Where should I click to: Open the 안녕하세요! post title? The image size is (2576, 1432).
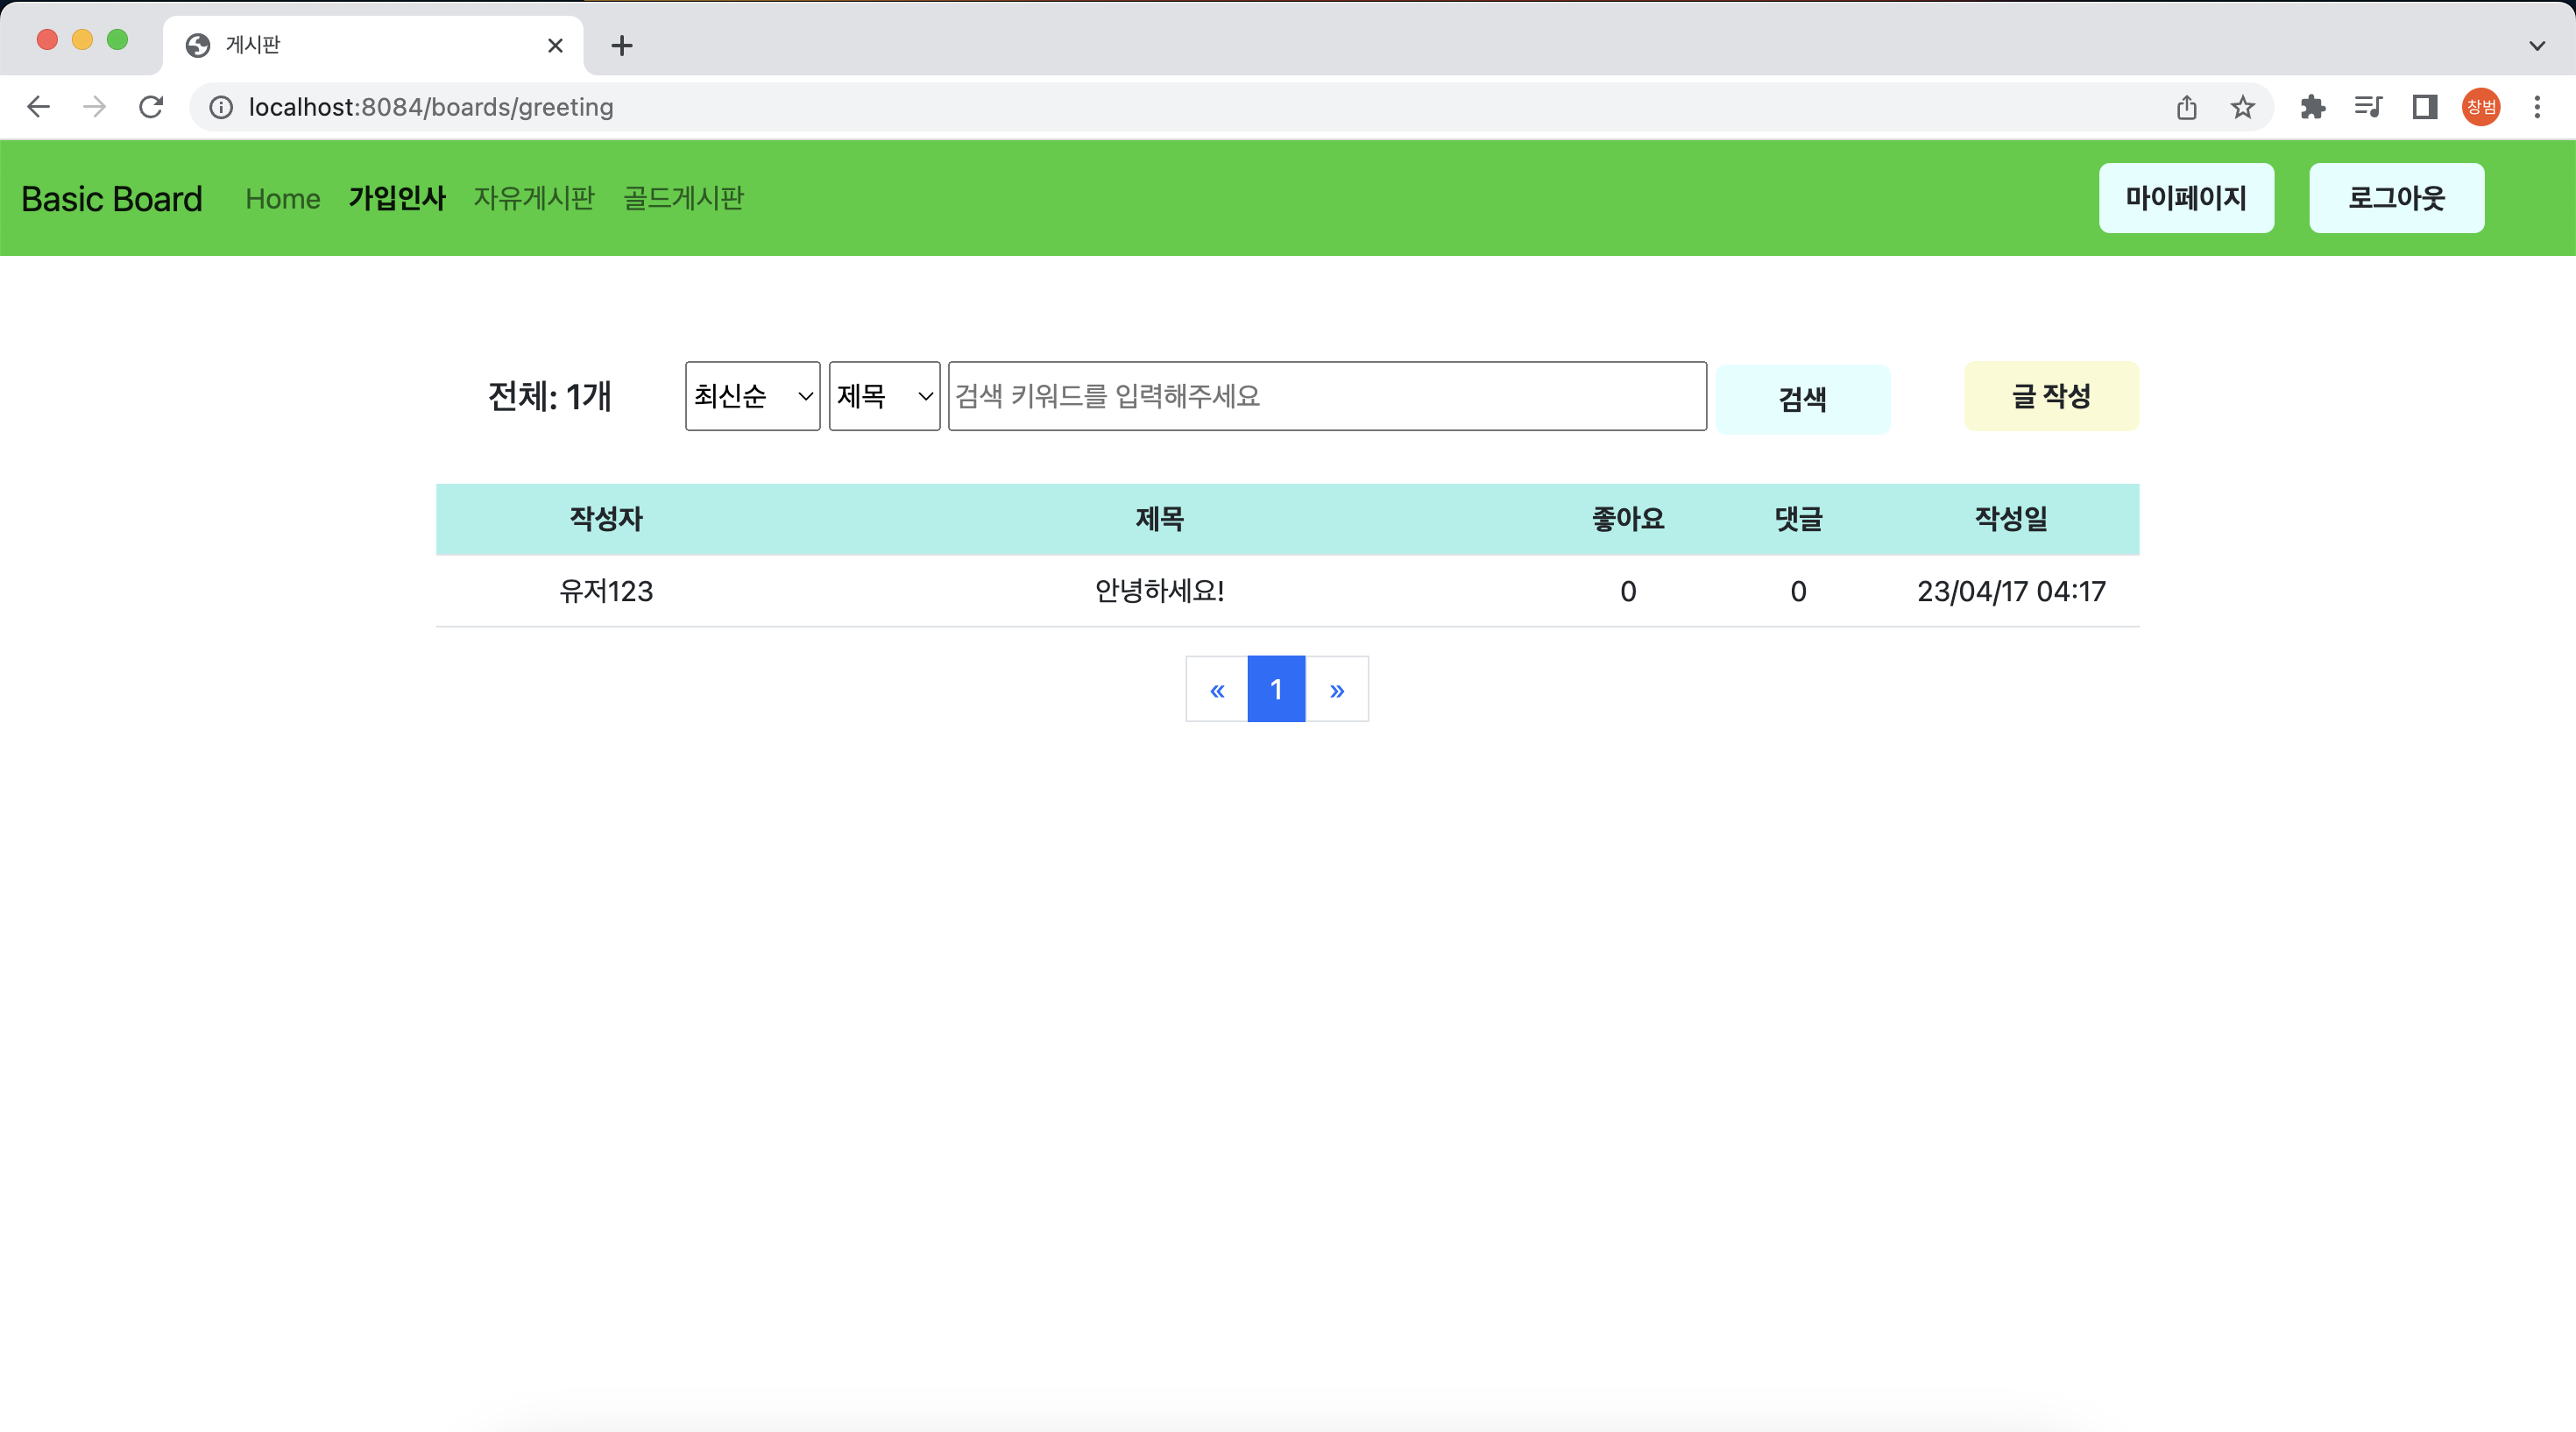pos(1159,591)
